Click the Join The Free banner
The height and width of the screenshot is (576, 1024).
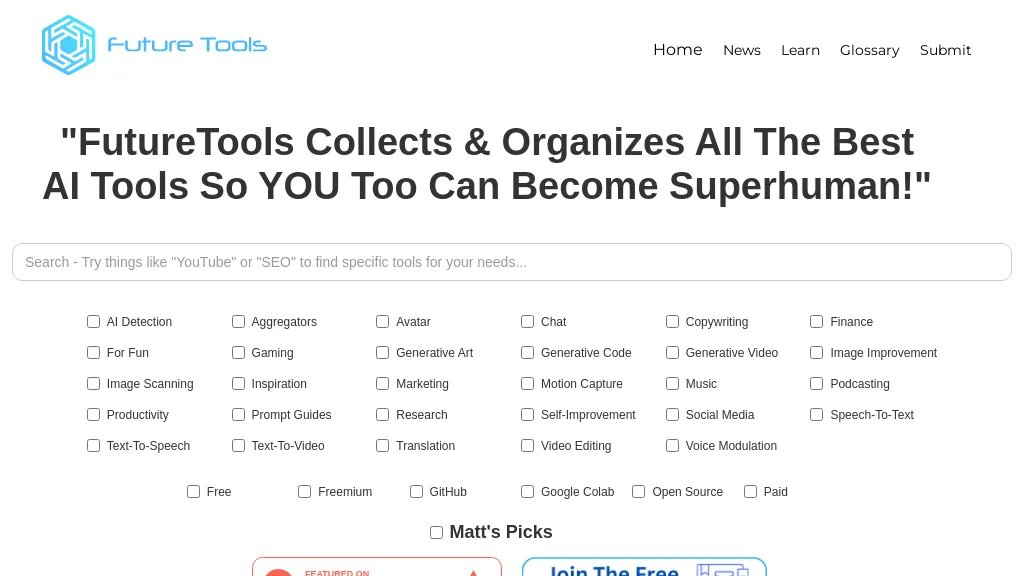pyautogui.click(x=644, y=567)
